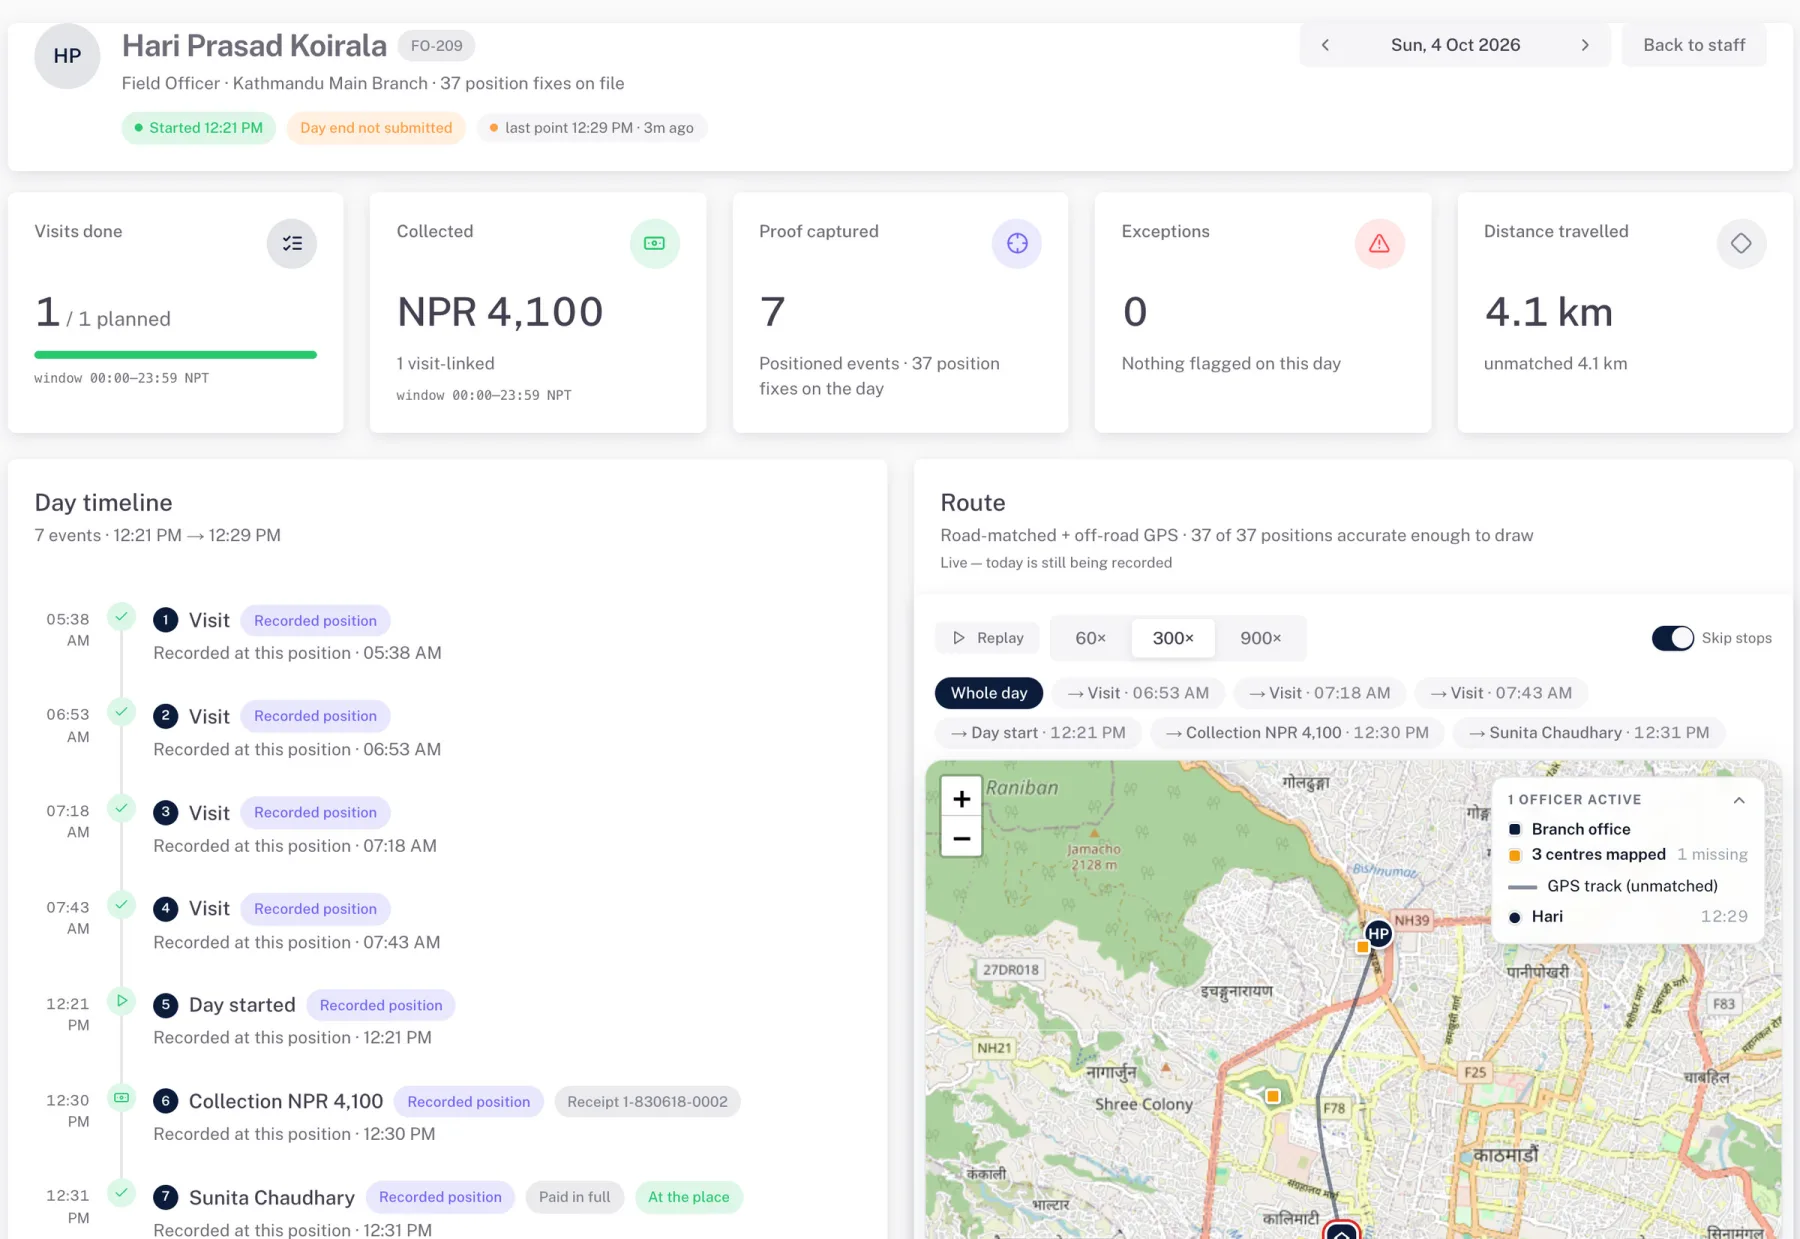This screenshot has height=1239, width=1800.
Task: Set replay speed to 60×
Action: pos(1091,638)
